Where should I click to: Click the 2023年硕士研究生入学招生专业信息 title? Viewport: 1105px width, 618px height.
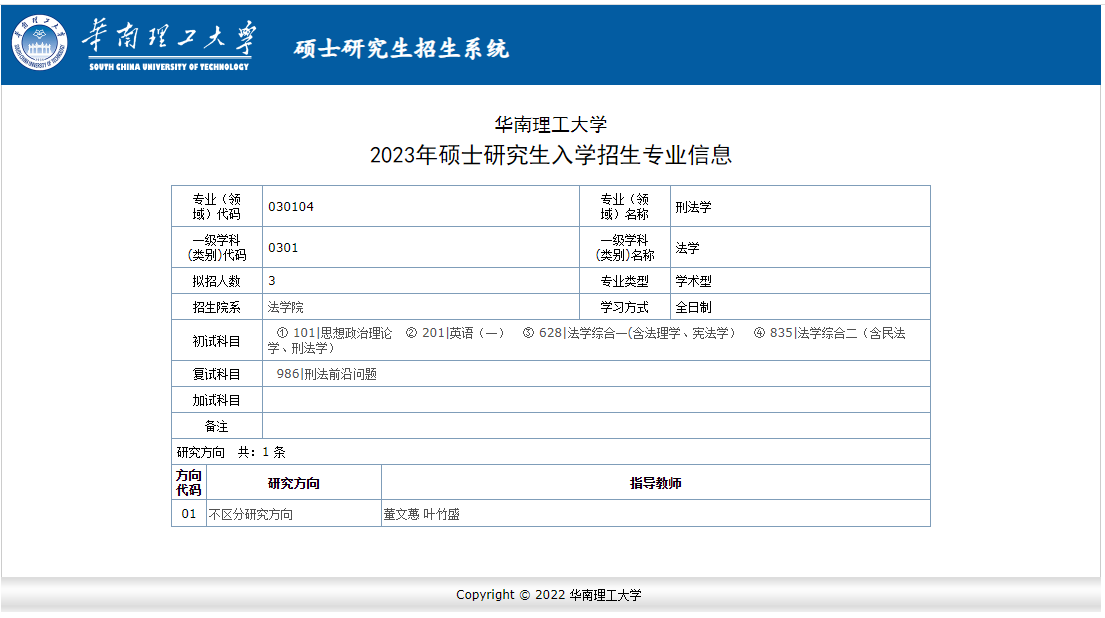pos(550,155)
